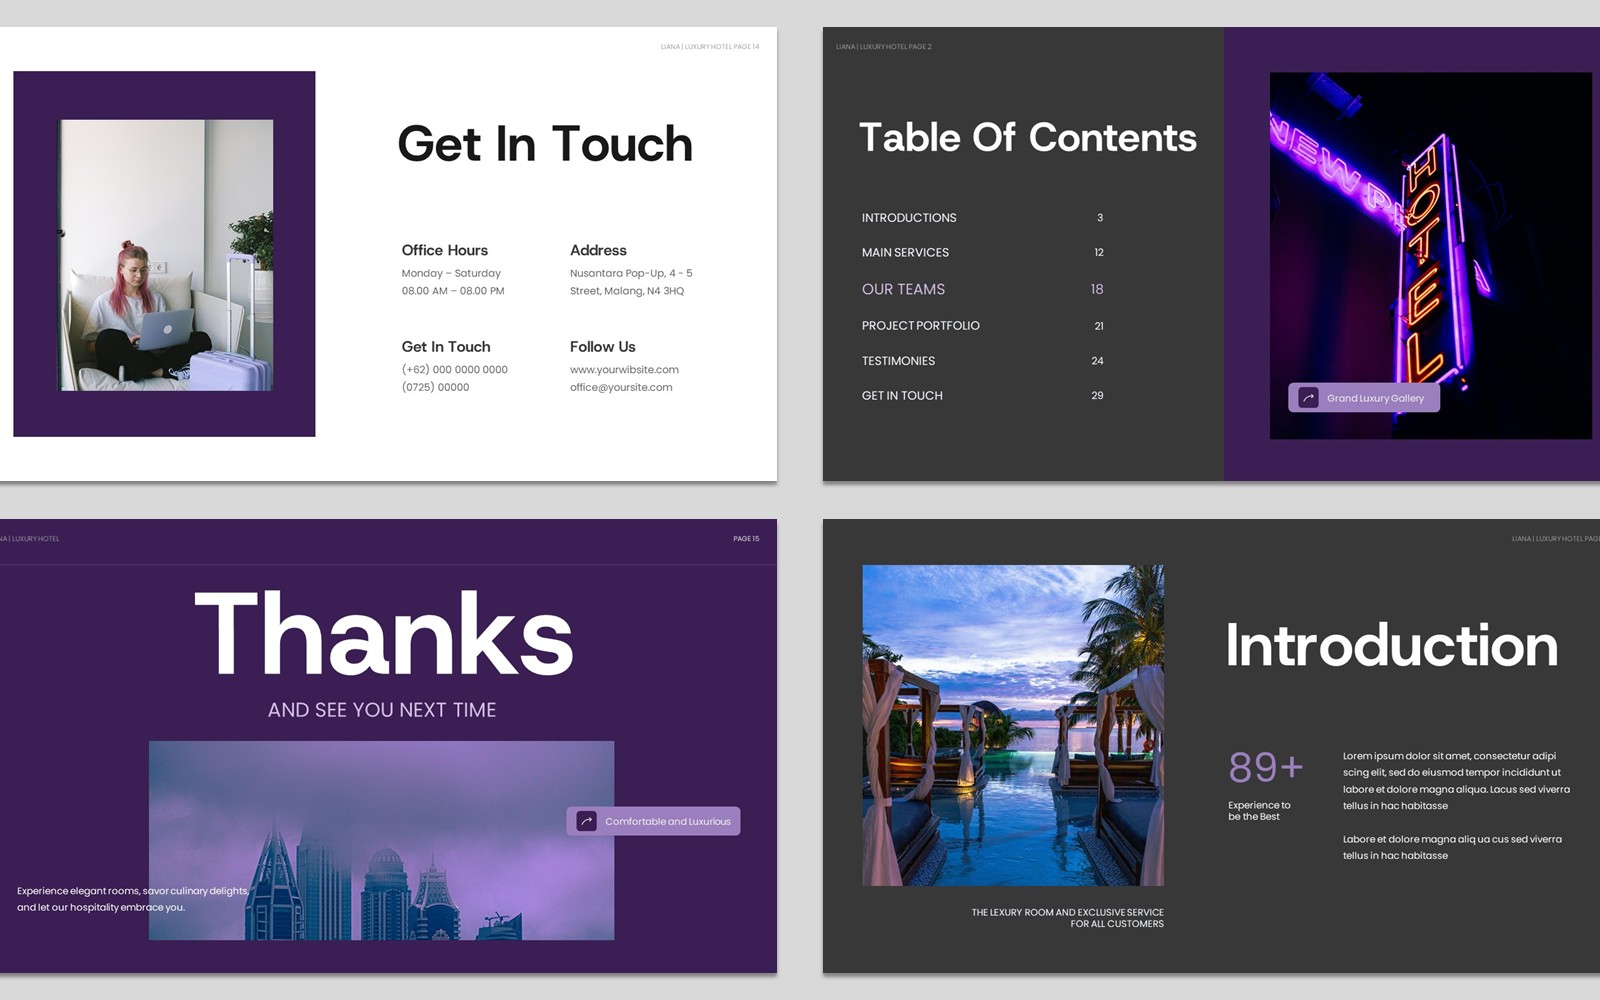Image resolution: width=1600 pixels, height=1000 pixels.
Task: Click the arrow icon beside Comfortable and Luxurious
Action: pyautogui.click(x=587, y=821)
